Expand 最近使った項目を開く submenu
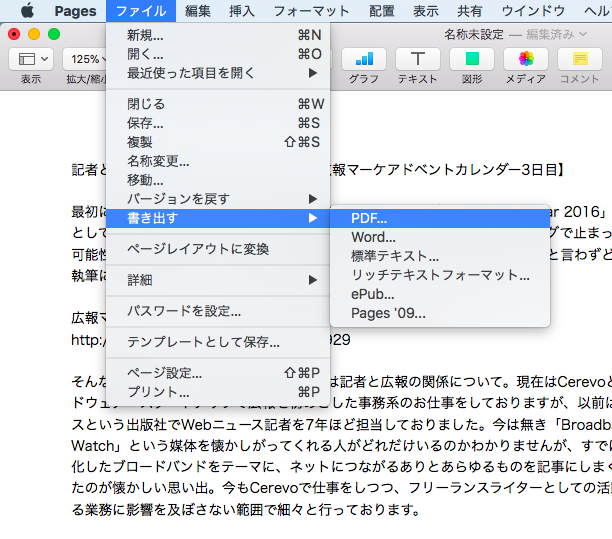This screenshot has height=539, width=612. click(190, 73)
